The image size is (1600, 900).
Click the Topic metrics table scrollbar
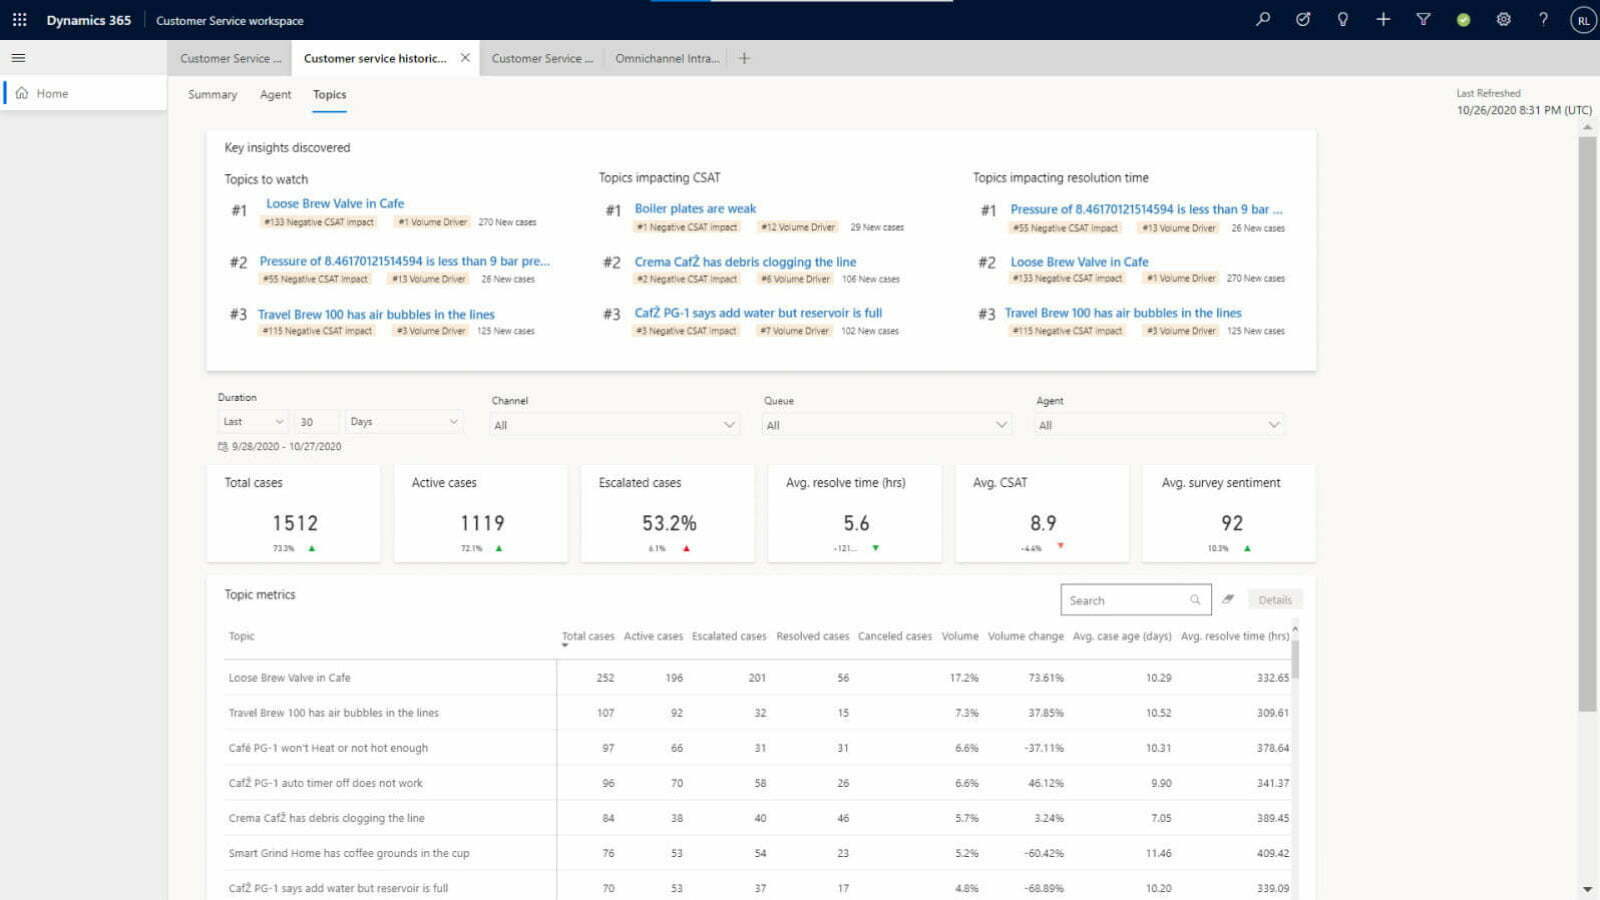(1295, 661)
